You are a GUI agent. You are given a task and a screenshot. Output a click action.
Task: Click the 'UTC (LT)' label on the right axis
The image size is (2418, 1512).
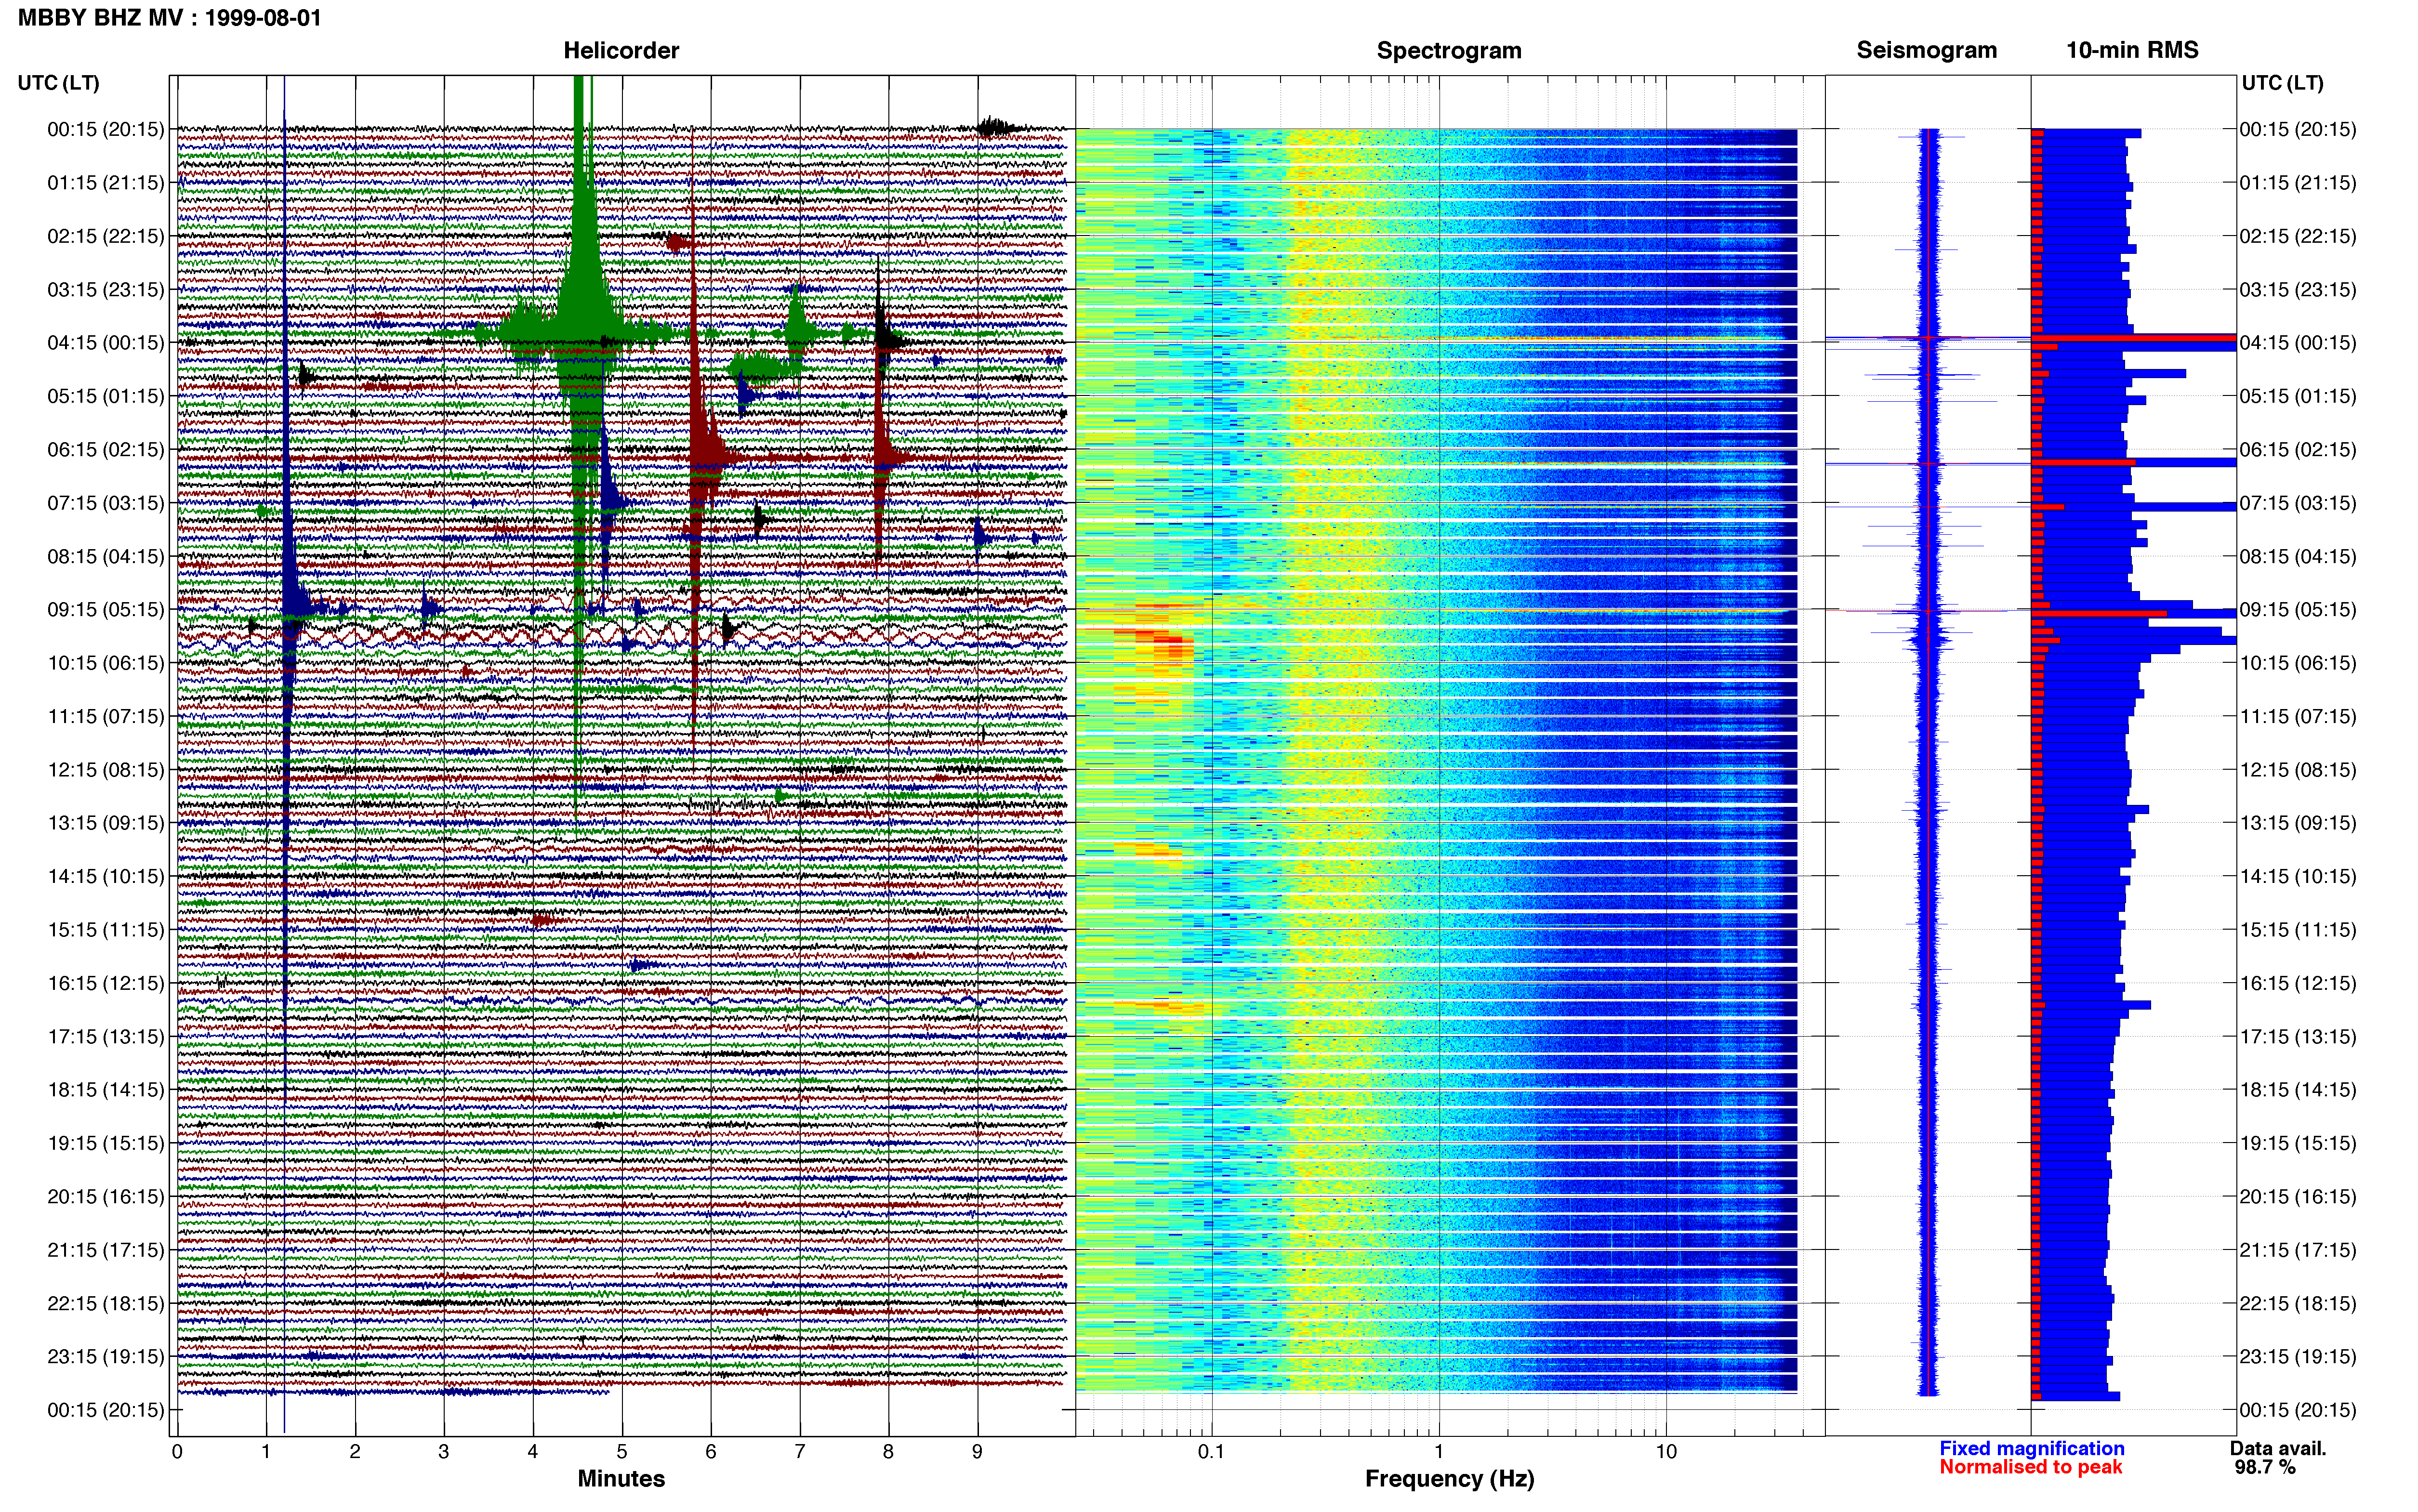(x=2283, y=83)
